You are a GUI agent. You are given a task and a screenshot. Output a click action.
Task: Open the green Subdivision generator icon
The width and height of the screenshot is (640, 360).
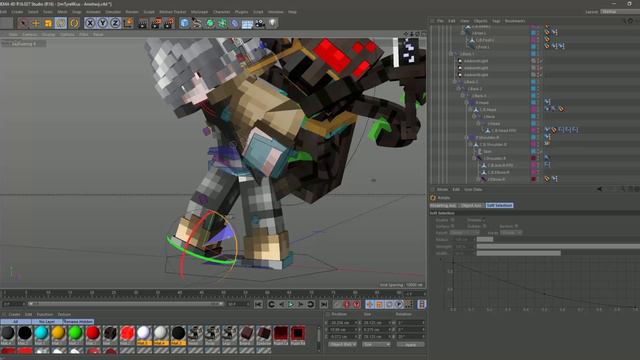210,23
